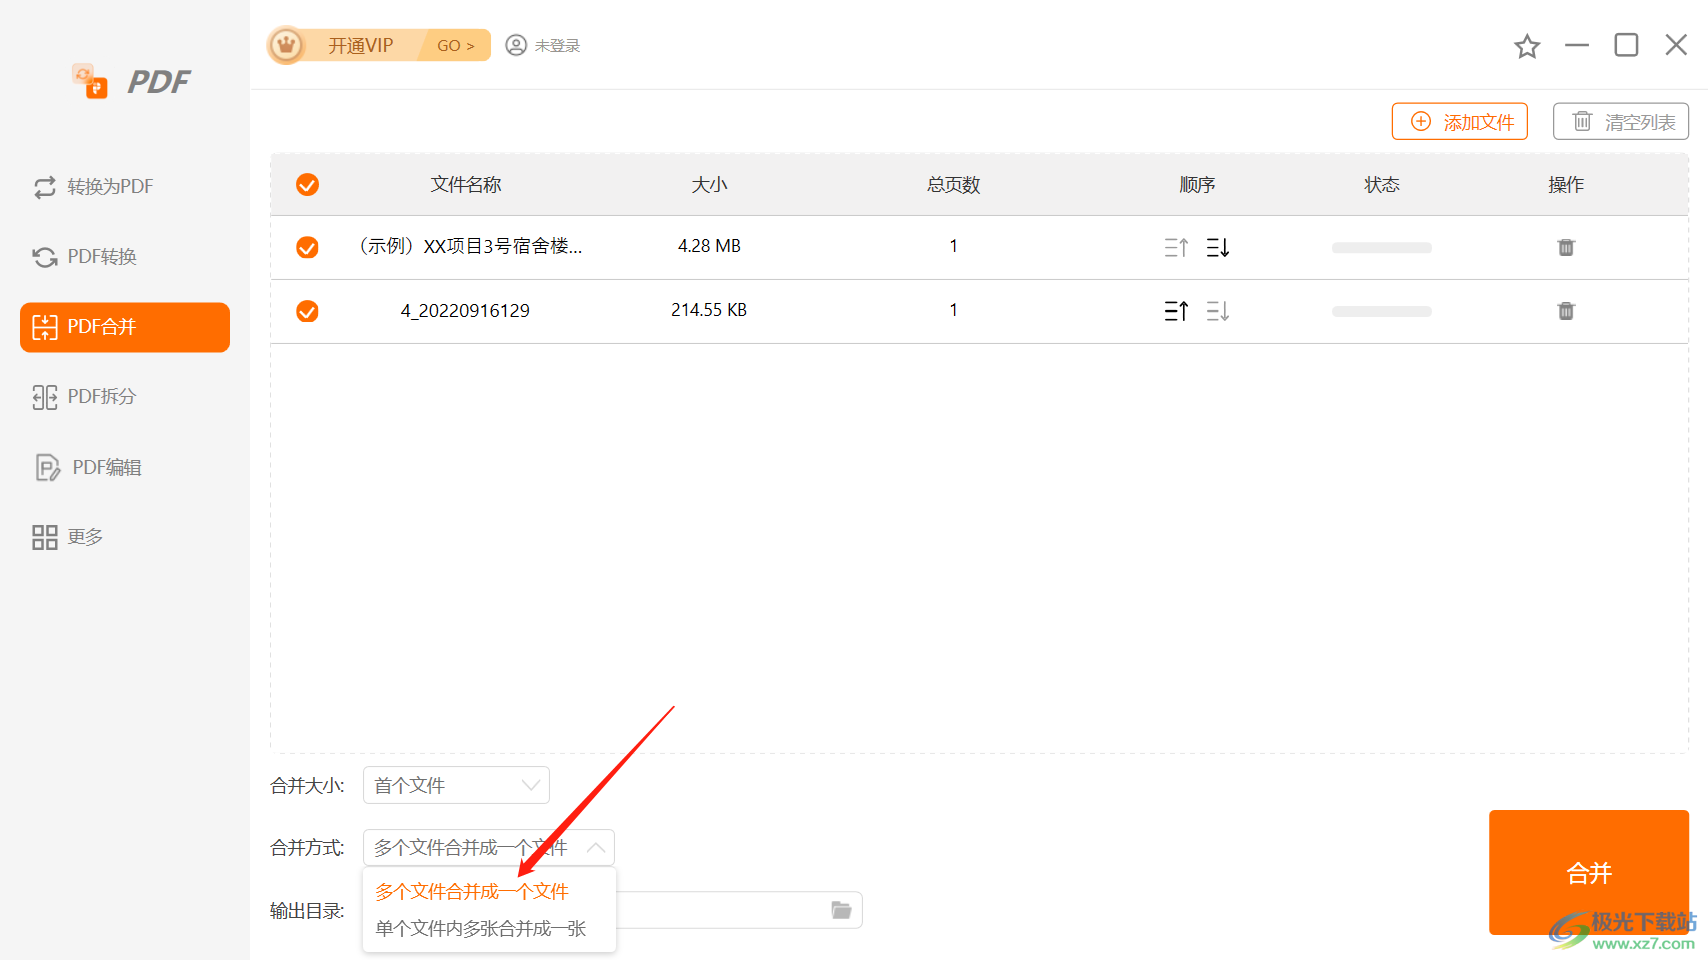
Task: Click page count of 4_20220916129 row
Action: point(953,310)
